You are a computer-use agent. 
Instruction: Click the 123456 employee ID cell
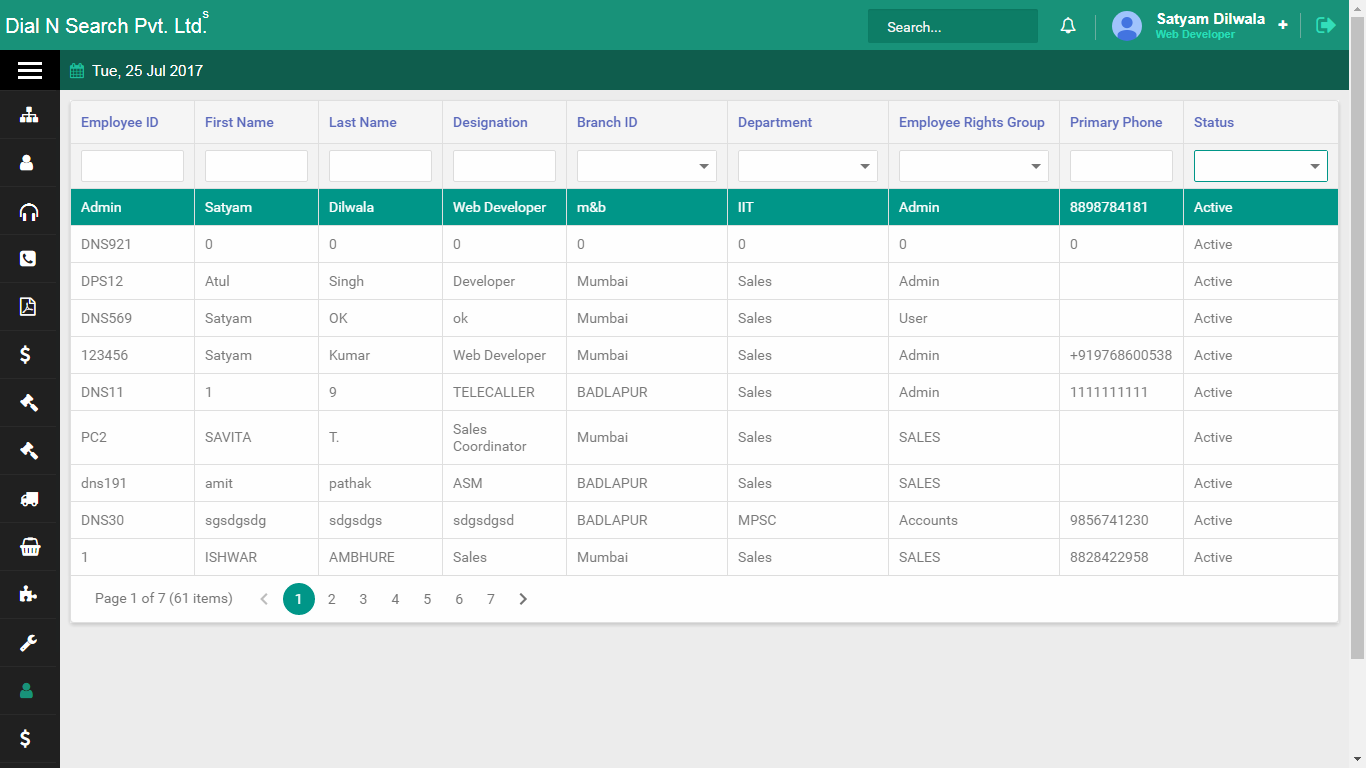tap(132, 355)
